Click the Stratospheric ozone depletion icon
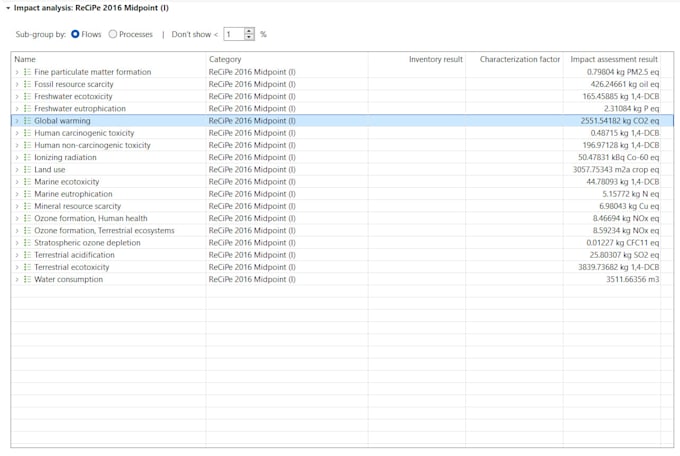 click(27, 243)
